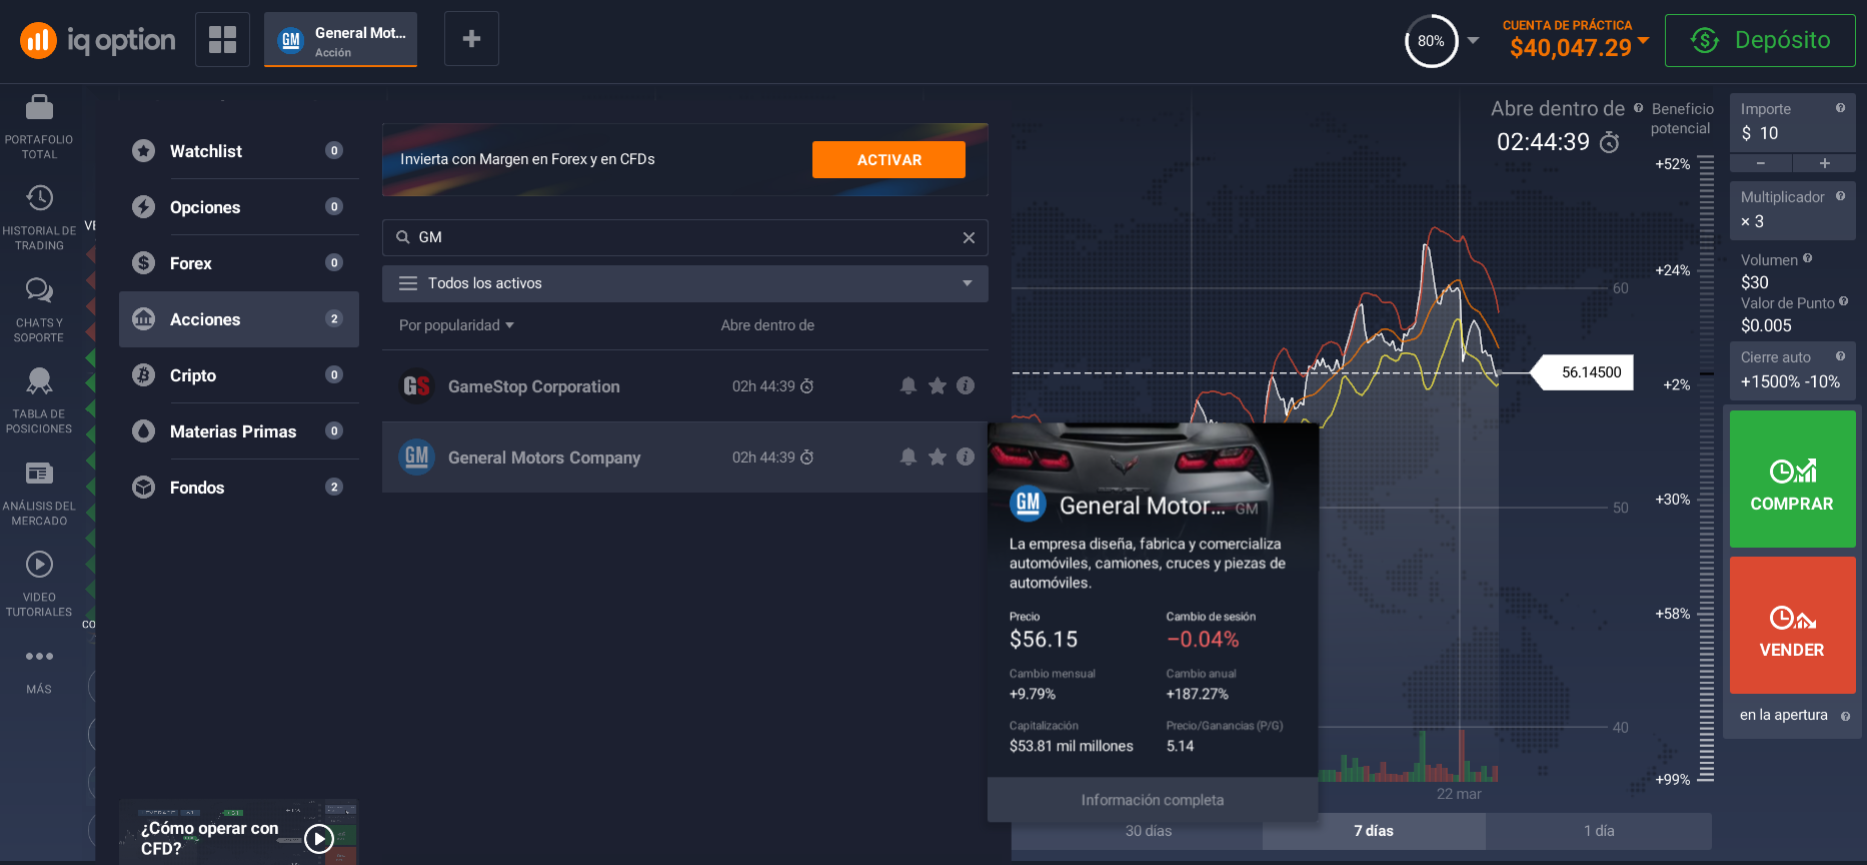The height and width of the screenshot is (865, 1867).
Task: Click the GM search input field
Action: tap(685, 237)
